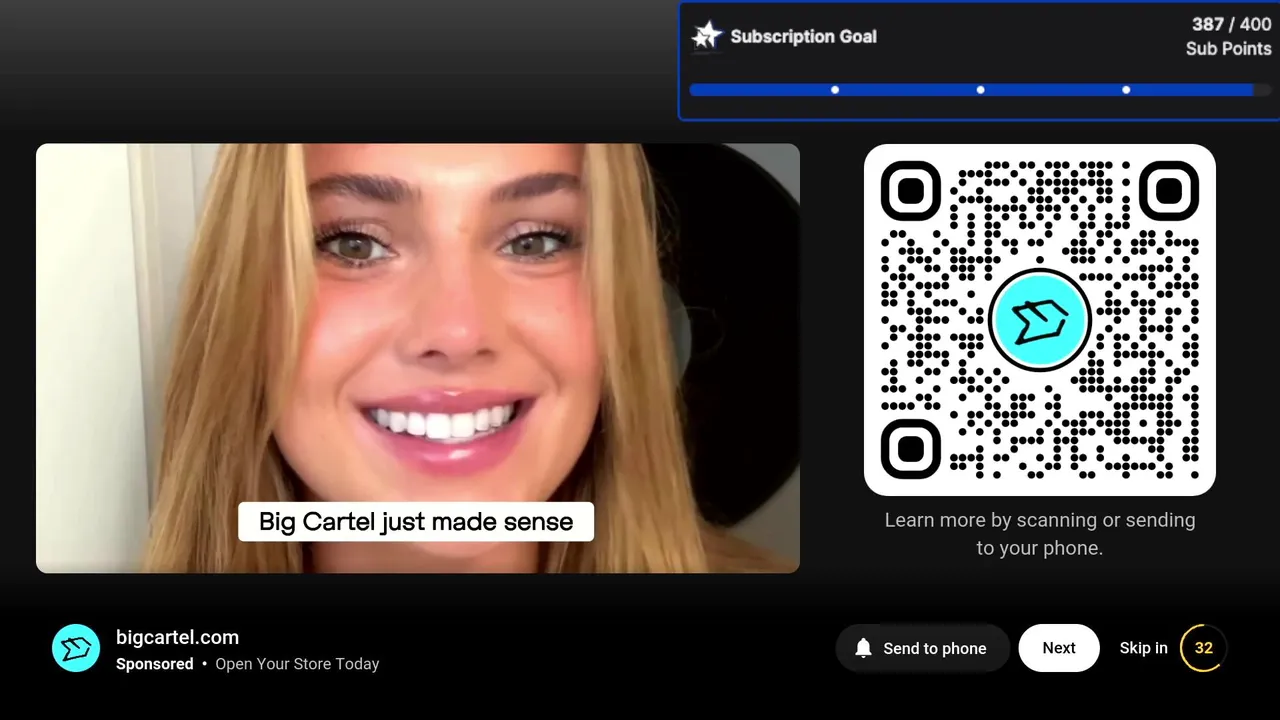
Task: Click the Sponsored label
Action: coord(155,664)
